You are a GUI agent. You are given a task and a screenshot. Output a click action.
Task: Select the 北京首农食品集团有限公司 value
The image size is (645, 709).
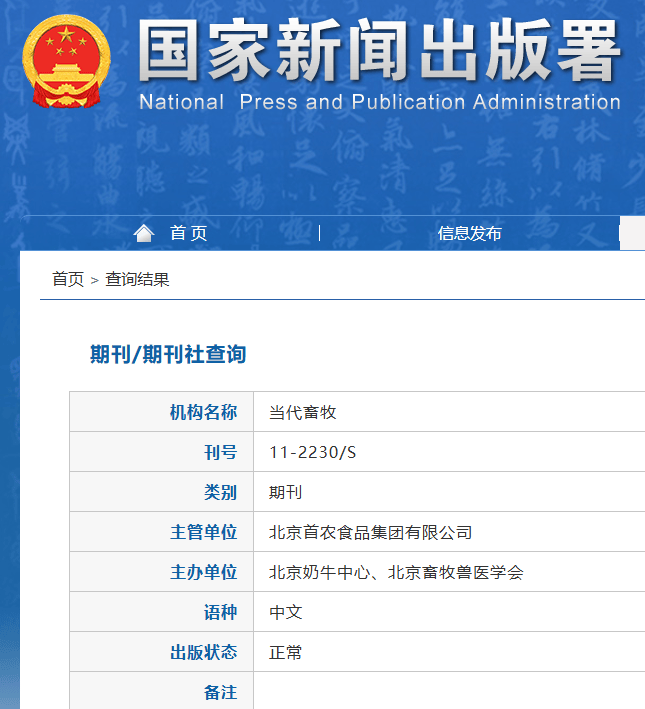[370, 532]
